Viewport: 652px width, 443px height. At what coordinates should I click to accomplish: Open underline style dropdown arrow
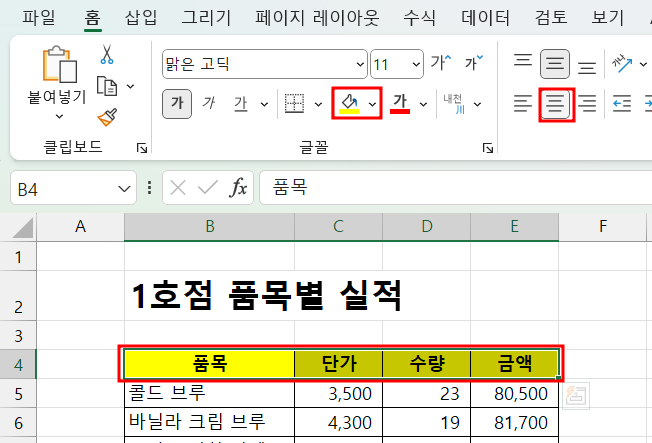pos(264,104)
